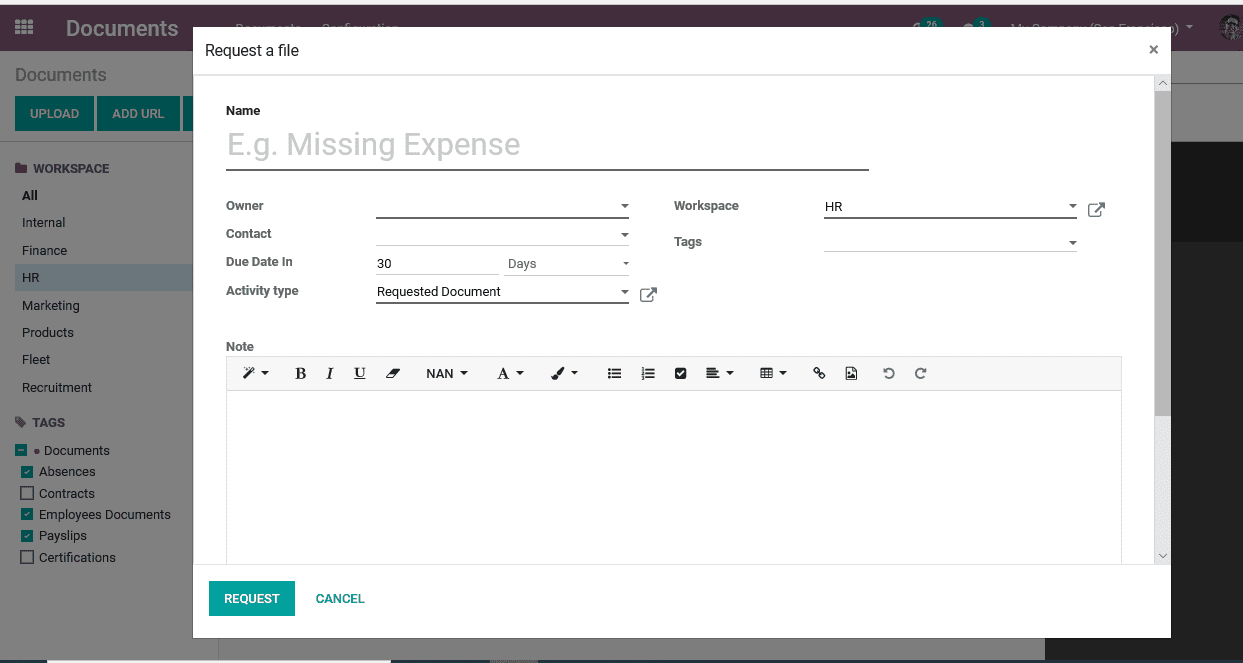Open the magic wand style dropdown
Viewport: 1243px width, 663px height.
255,373
